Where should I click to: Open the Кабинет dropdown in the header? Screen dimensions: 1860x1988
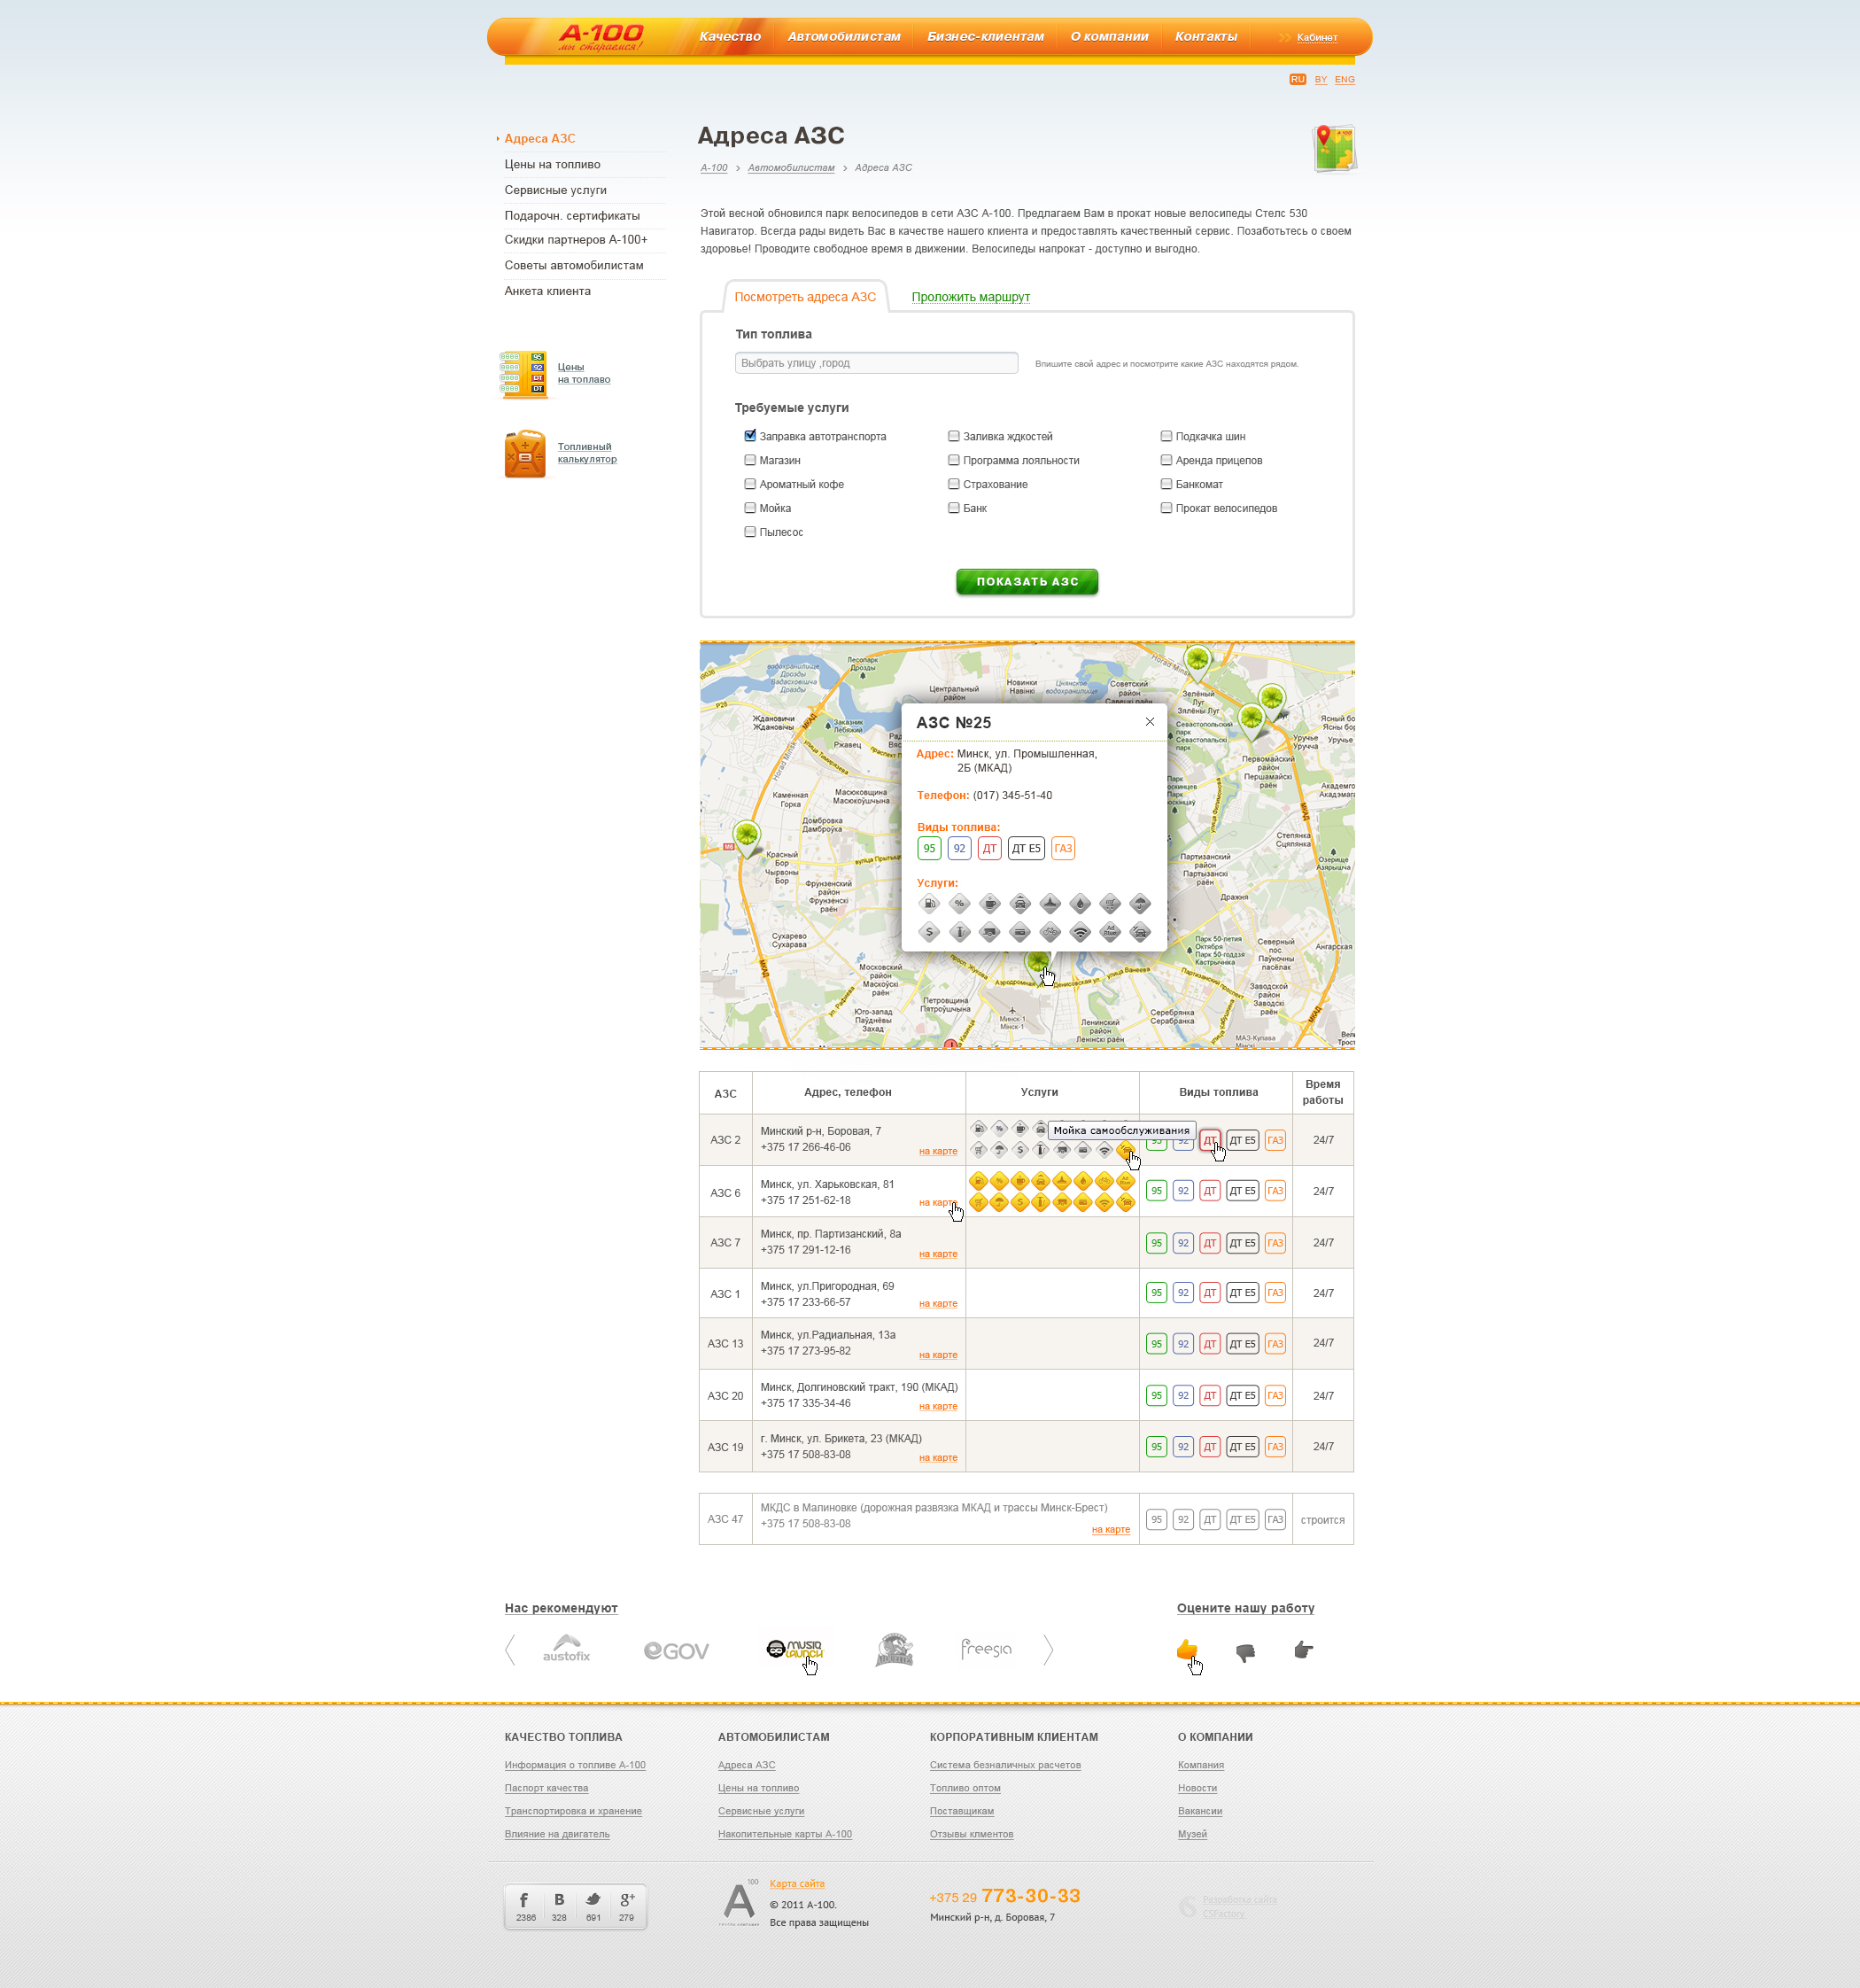click(x=1316, y=38)
